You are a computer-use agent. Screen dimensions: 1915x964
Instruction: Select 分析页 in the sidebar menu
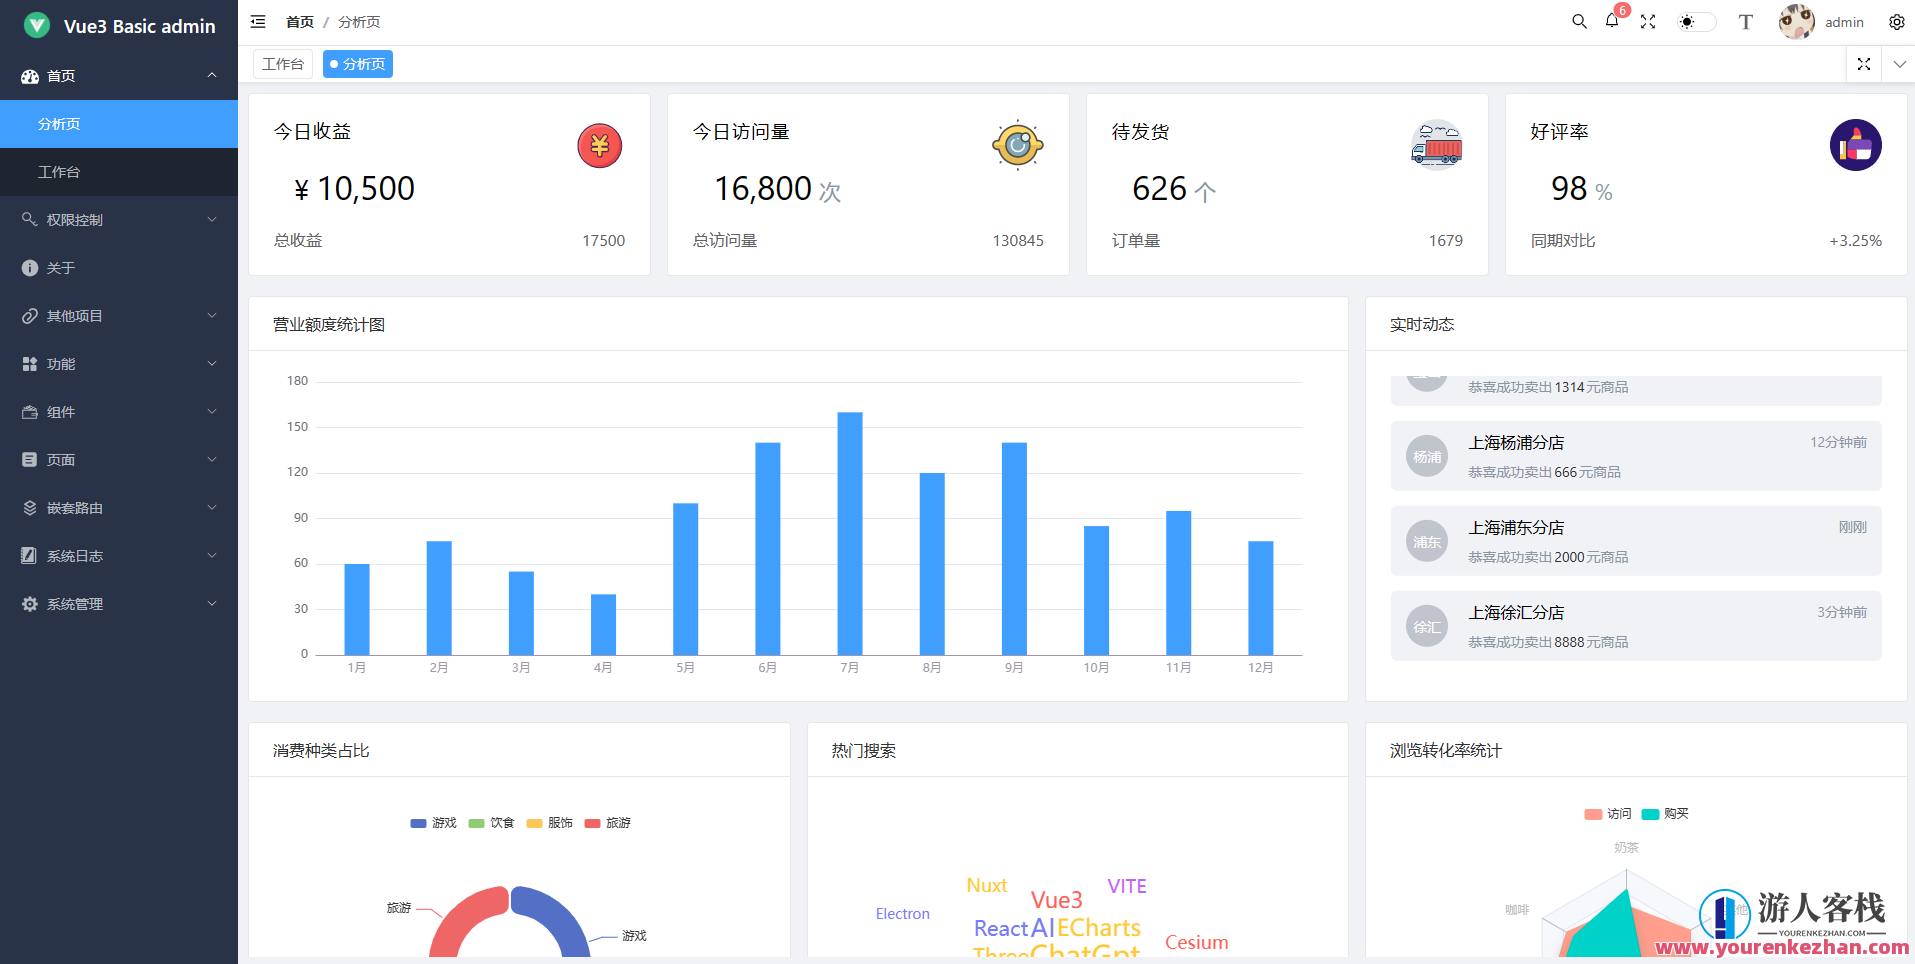point(119,123)
